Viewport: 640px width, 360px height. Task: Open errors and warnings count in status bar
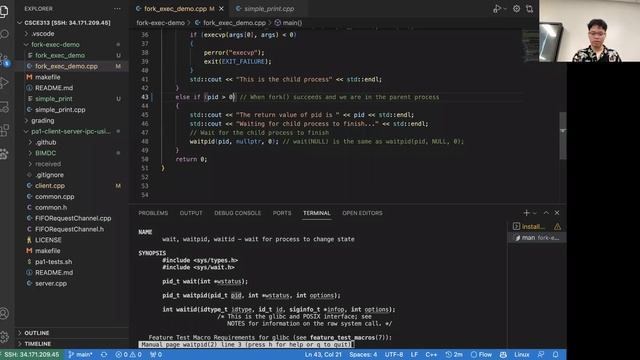pyautogui.click(x=128, y=355)
